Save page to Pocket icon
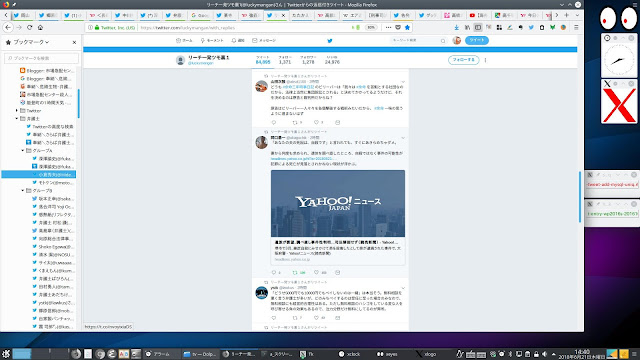This screenshot has width=640, height=360. [x=398, y=27]
